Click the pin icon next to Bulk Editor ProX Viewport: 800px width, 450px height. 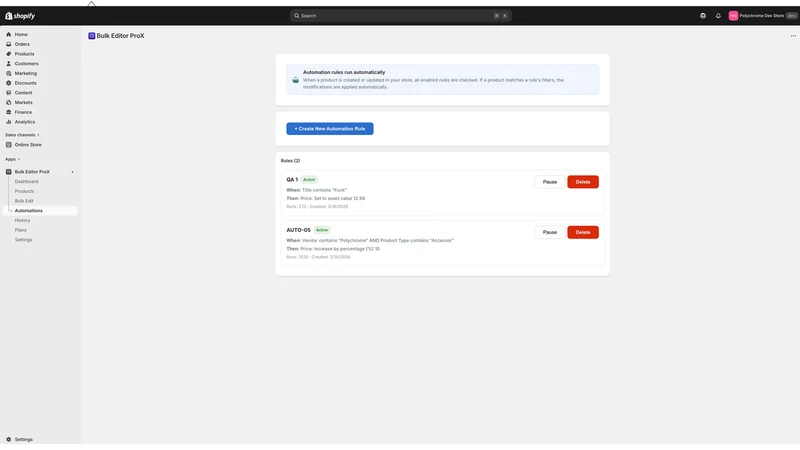pyautogui.click(x=72, y=172)
